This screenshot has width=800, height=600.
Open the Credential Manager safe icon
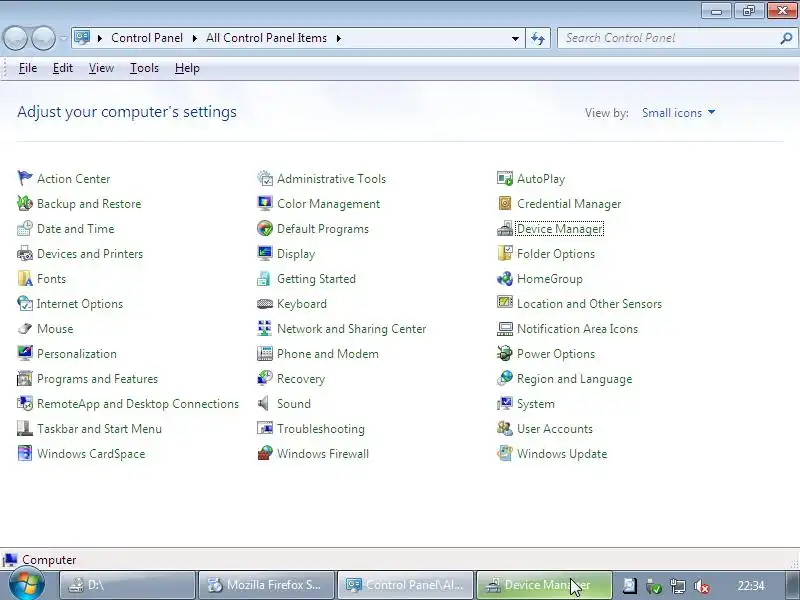click(505, 204)
